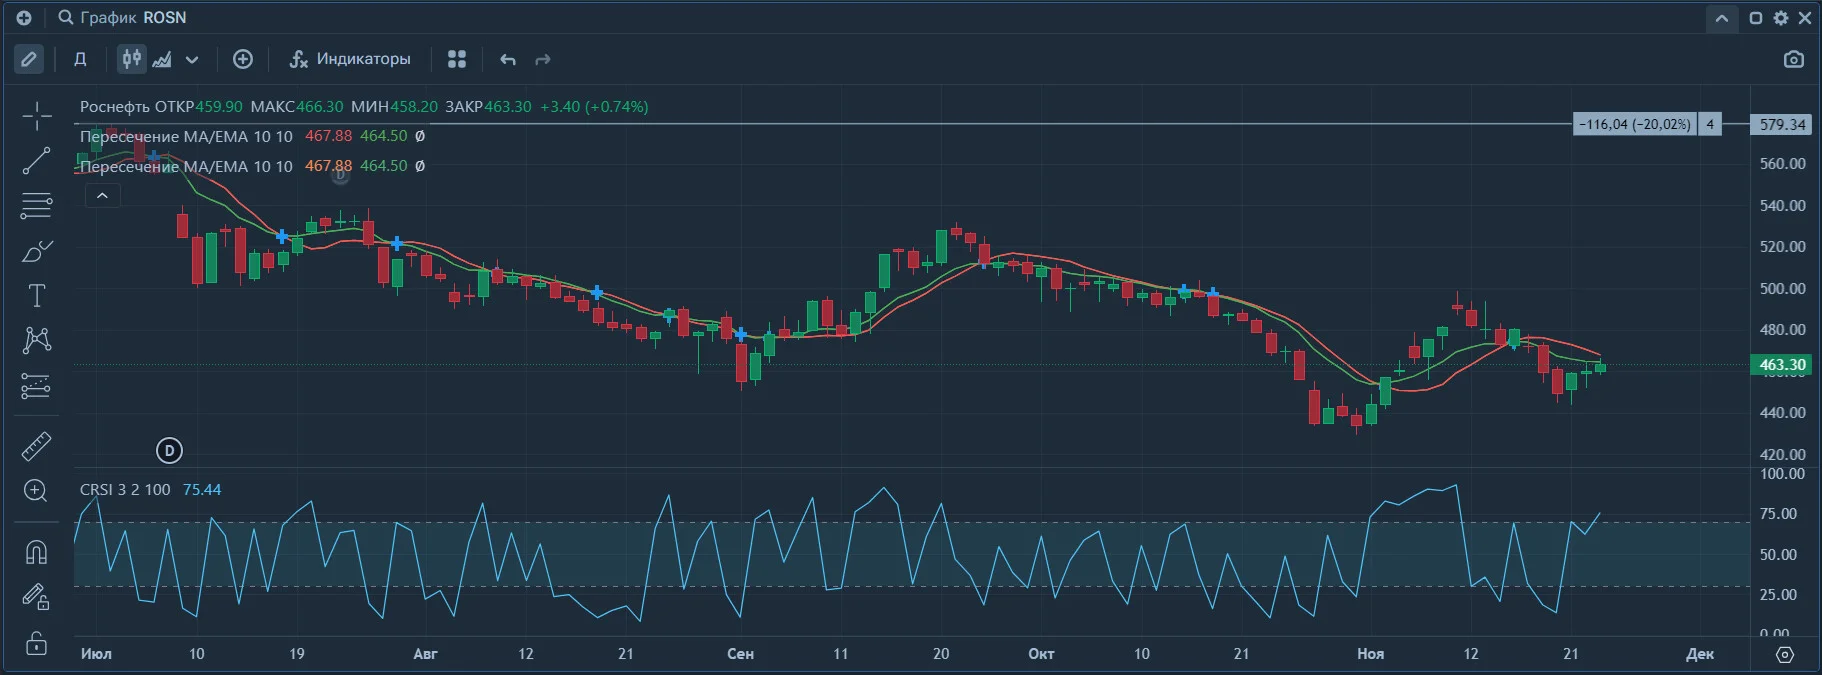Switch to candlestick chart type
The width and height of the screenshot is (1822, 675).
click(132, 59)
